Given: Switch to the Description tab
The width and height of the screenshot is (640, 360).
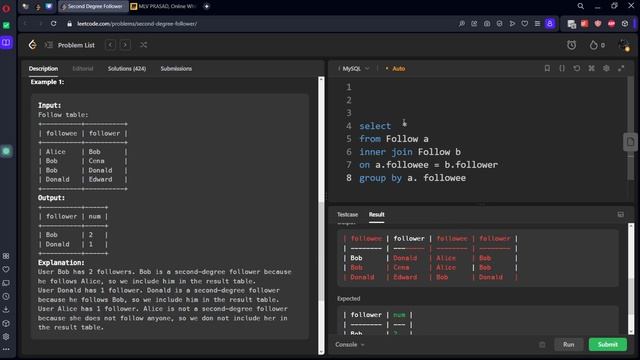Looking at the screenshot, I should coord(43,69).
